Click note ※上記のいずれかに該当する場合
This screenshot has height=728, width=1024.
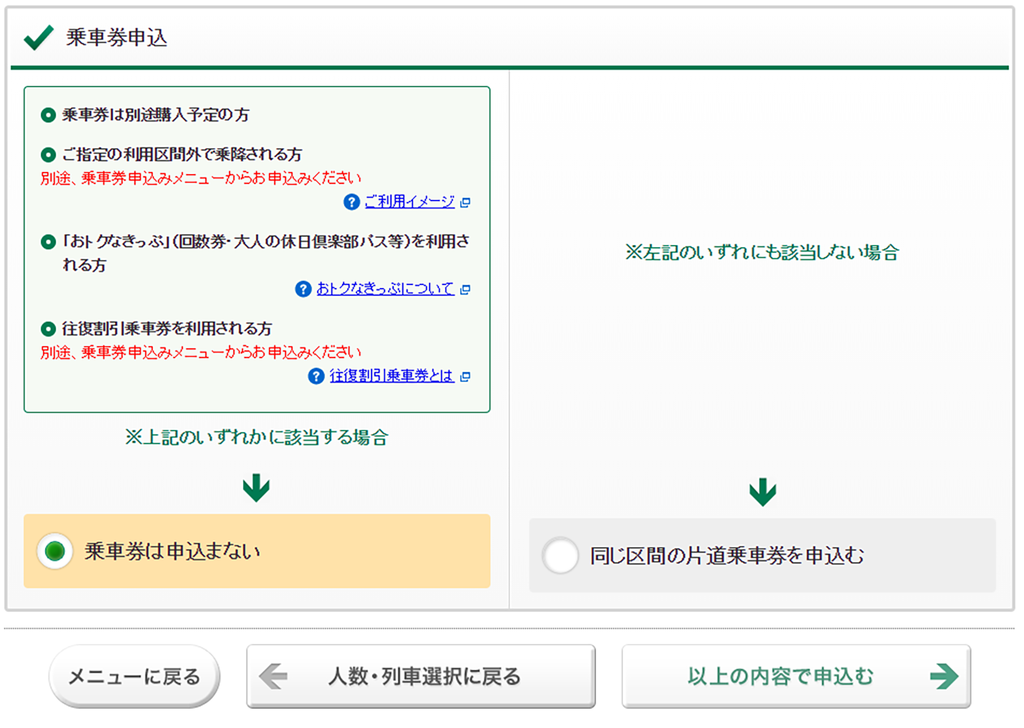(x=257, y=437)
